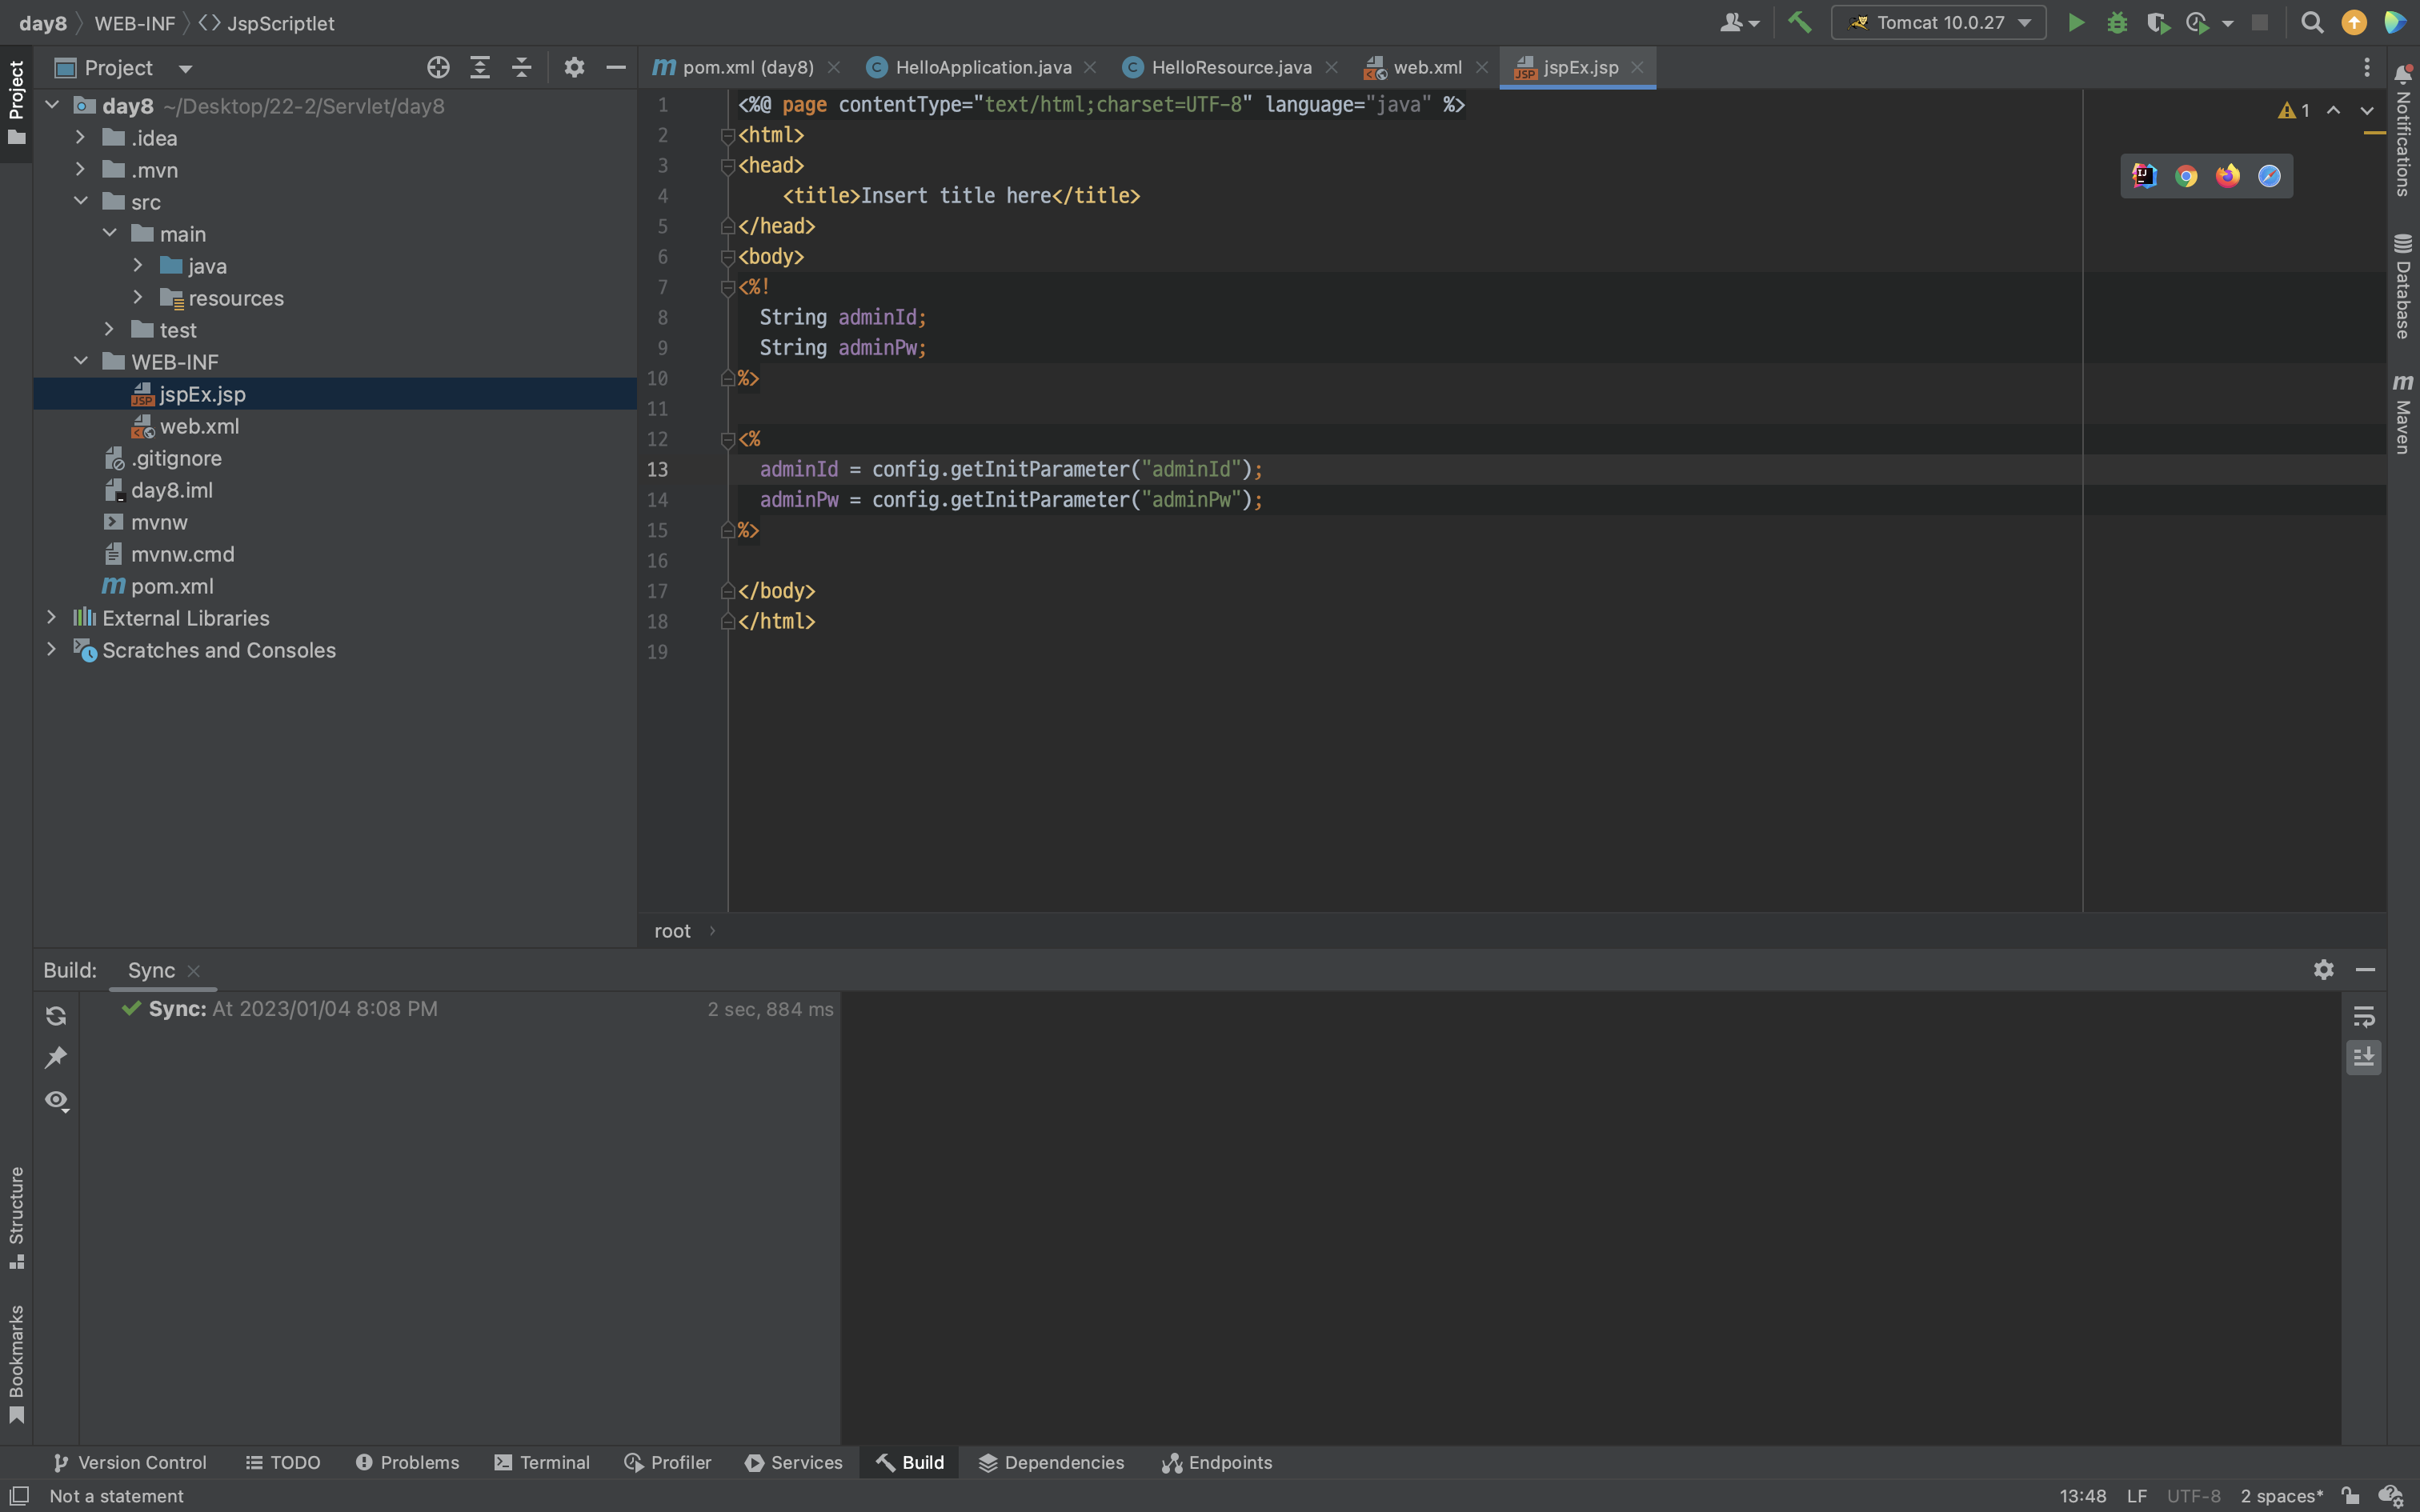Toggle soft-wrap in the Build output
The height and width of the screenshot is (1512, 2420).
pos(2364,1017)
